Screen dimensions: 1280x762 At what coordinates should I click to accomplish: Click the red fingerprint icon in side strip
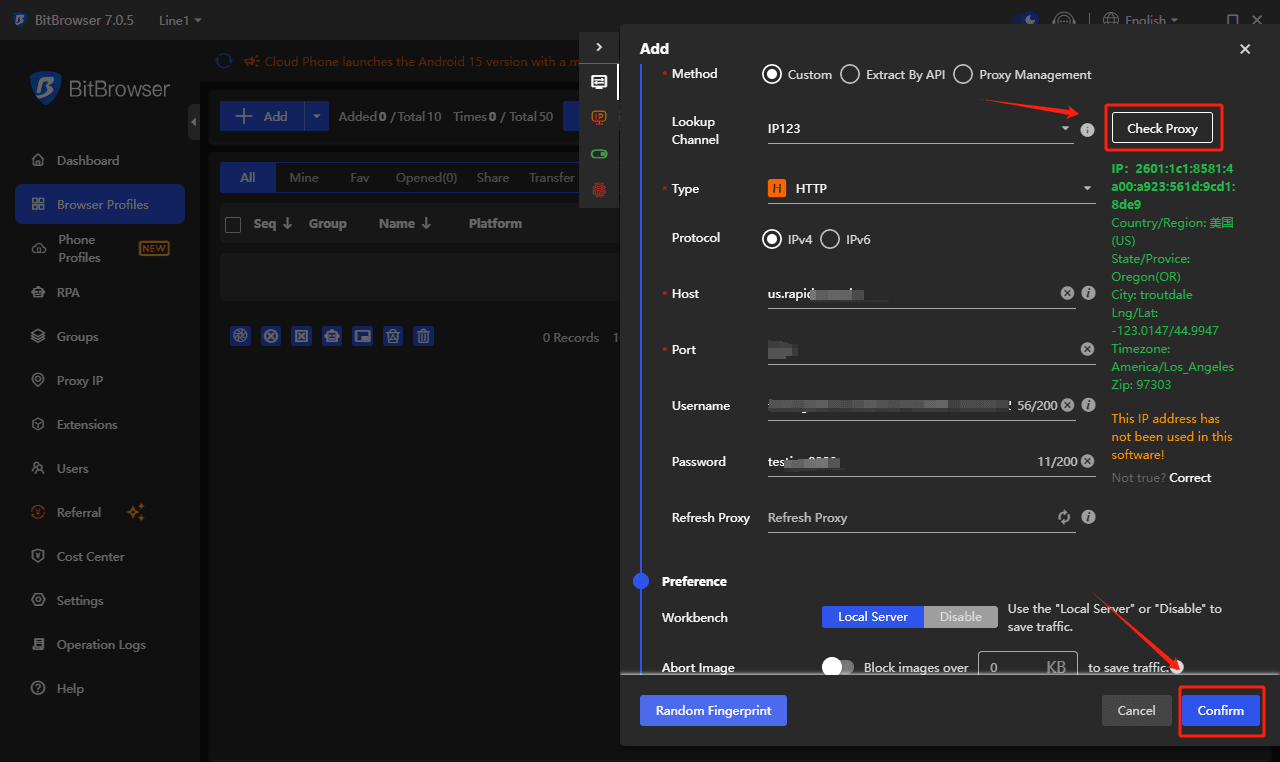click(x=599, y=189)
